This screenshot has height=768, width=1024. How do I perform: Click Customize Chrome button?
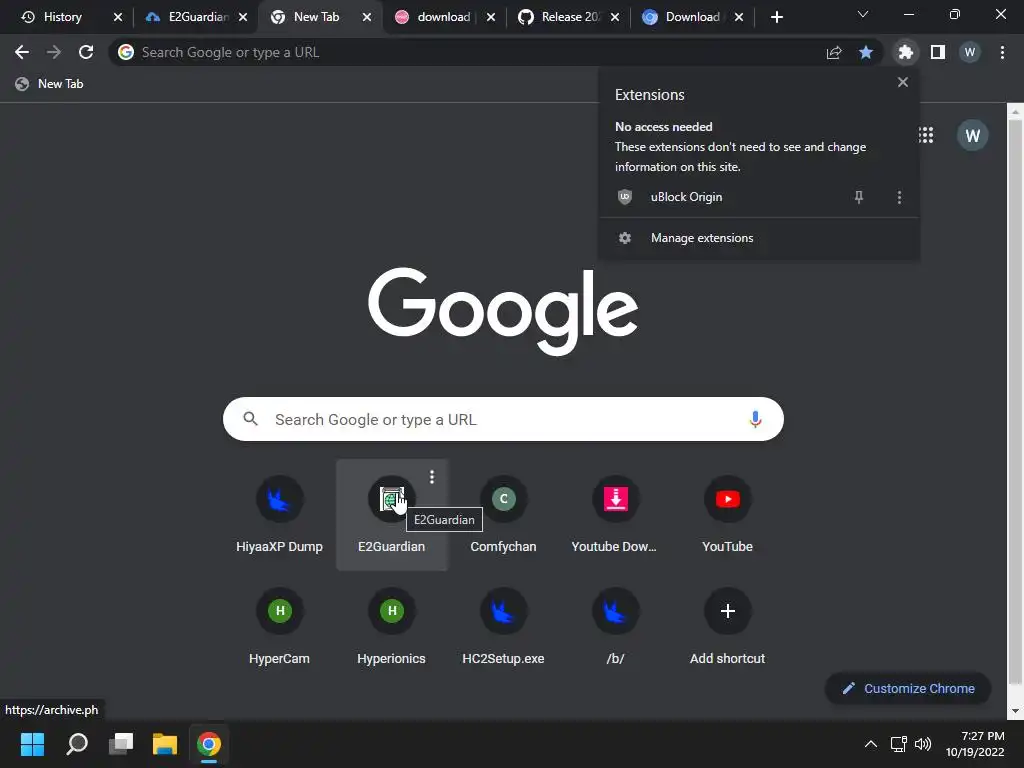point(908,688)
